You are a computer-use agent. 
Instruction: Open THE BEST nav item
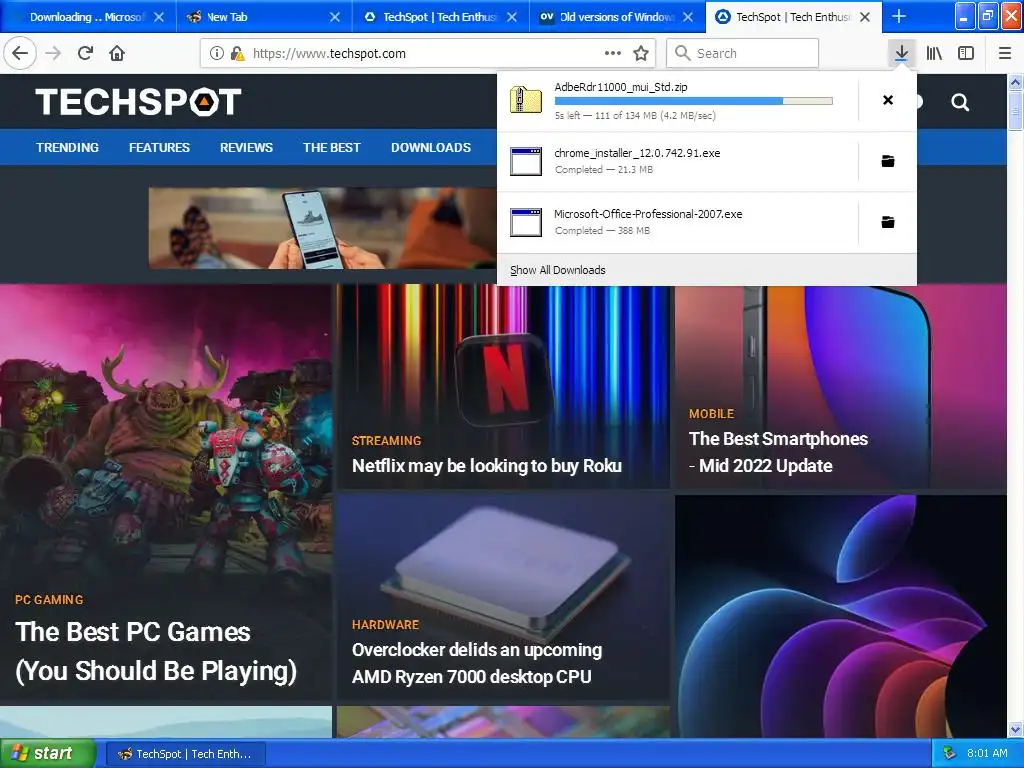(332, 148)
